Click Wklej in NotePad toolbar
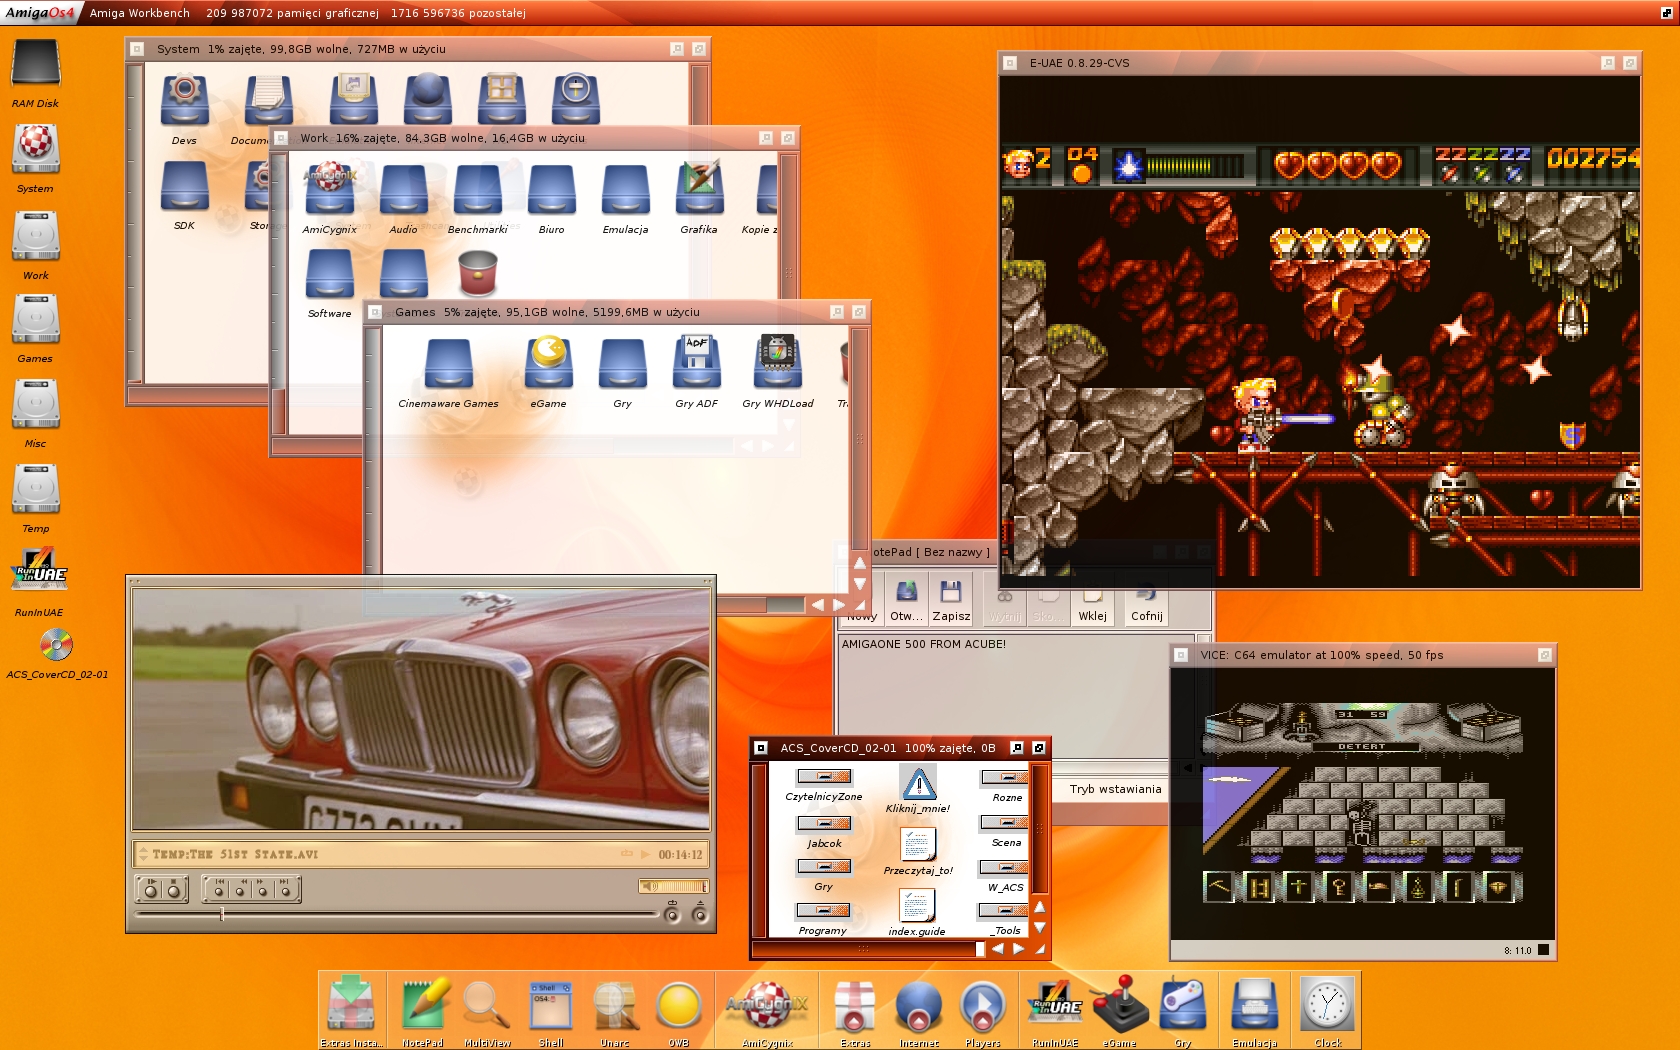The image size is (1680, 1050). [1093, 607]
